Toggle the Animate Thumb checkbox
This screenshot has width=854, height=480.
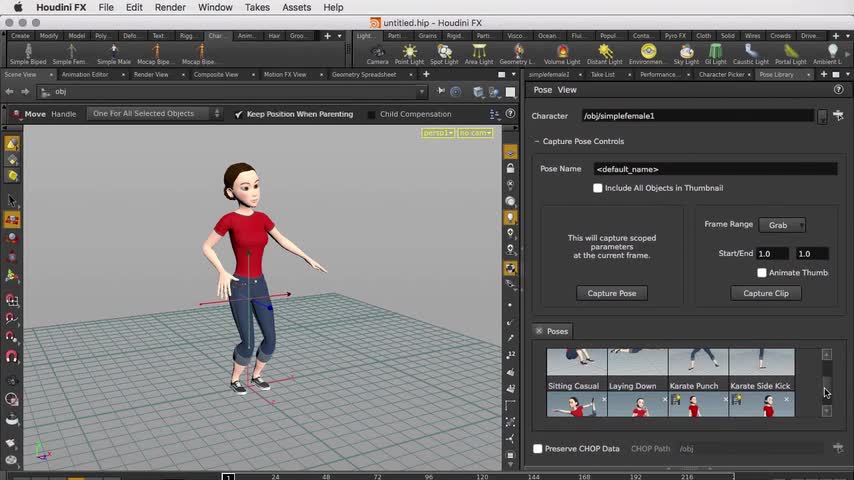click(762, 272)
